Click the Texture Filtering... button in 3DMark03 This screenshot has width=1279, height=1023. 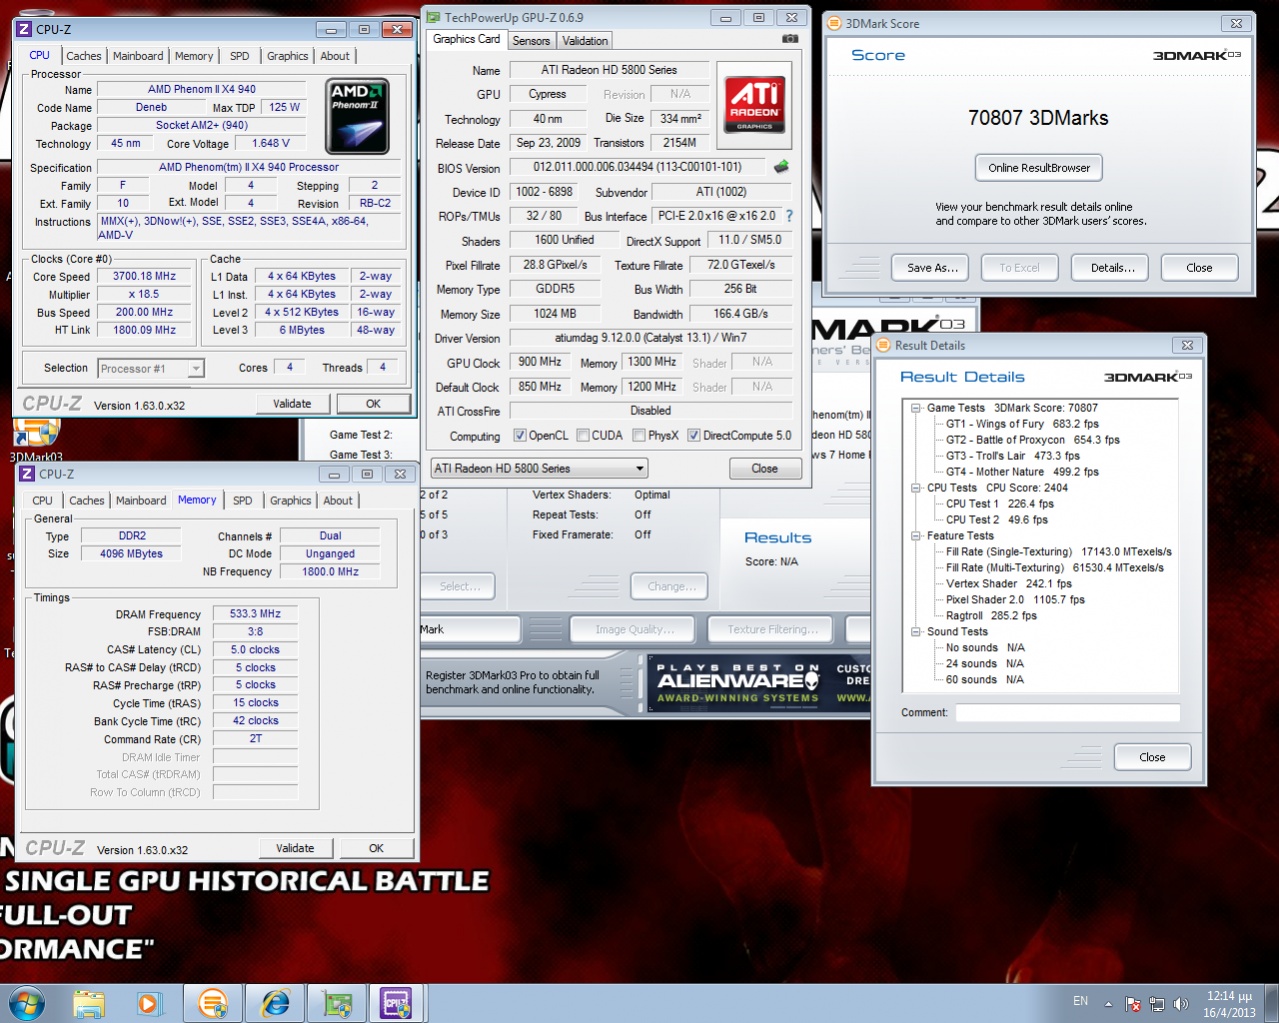772,629
